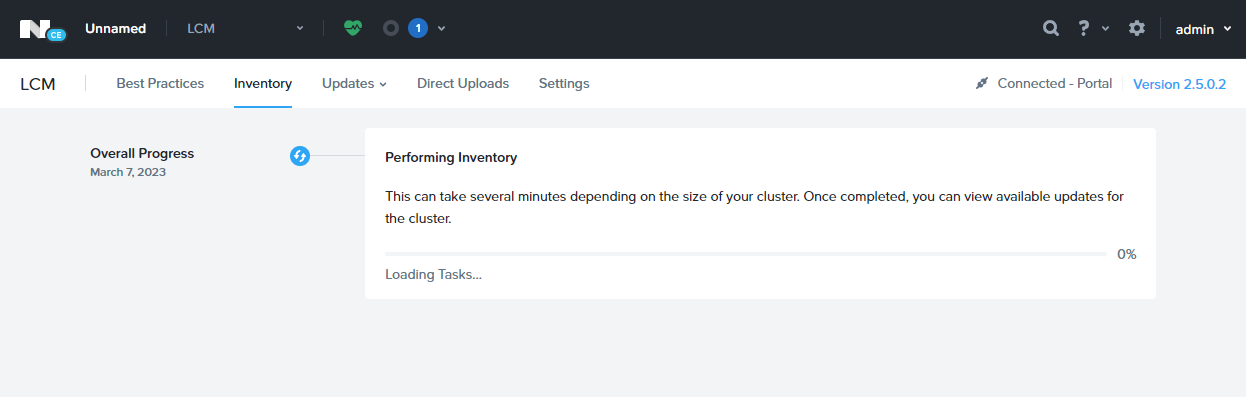
Task: Open the Version 2.5.0.2 link
Action: pos(1179,84)
